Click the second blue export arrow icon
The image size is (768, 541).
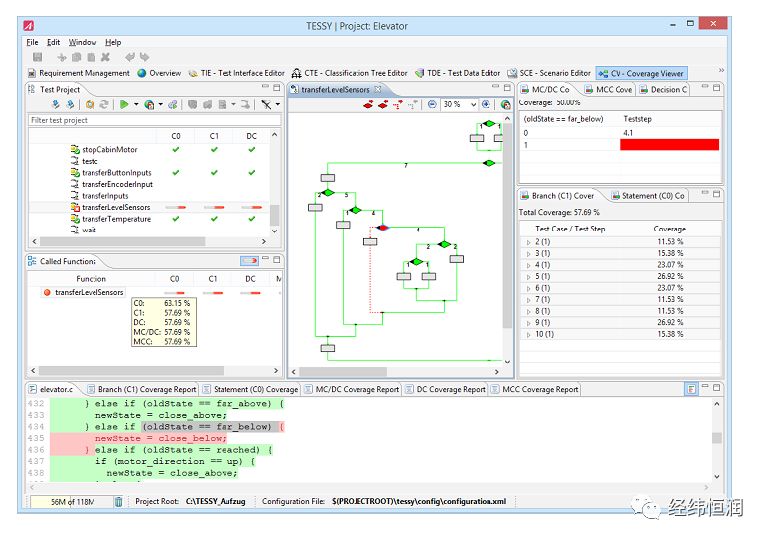coord(71,104)
